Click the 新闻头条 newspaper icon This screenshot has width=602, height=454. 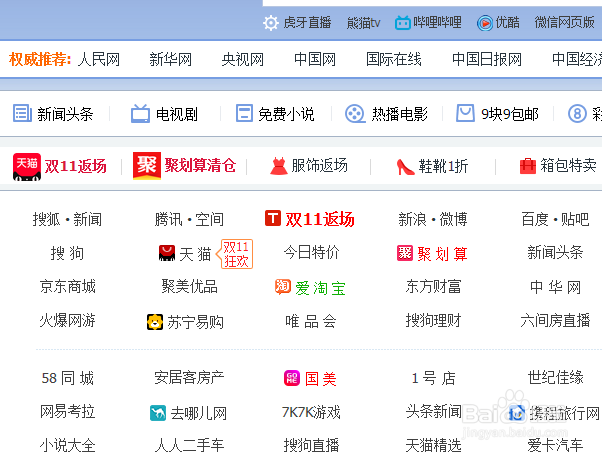22,113
